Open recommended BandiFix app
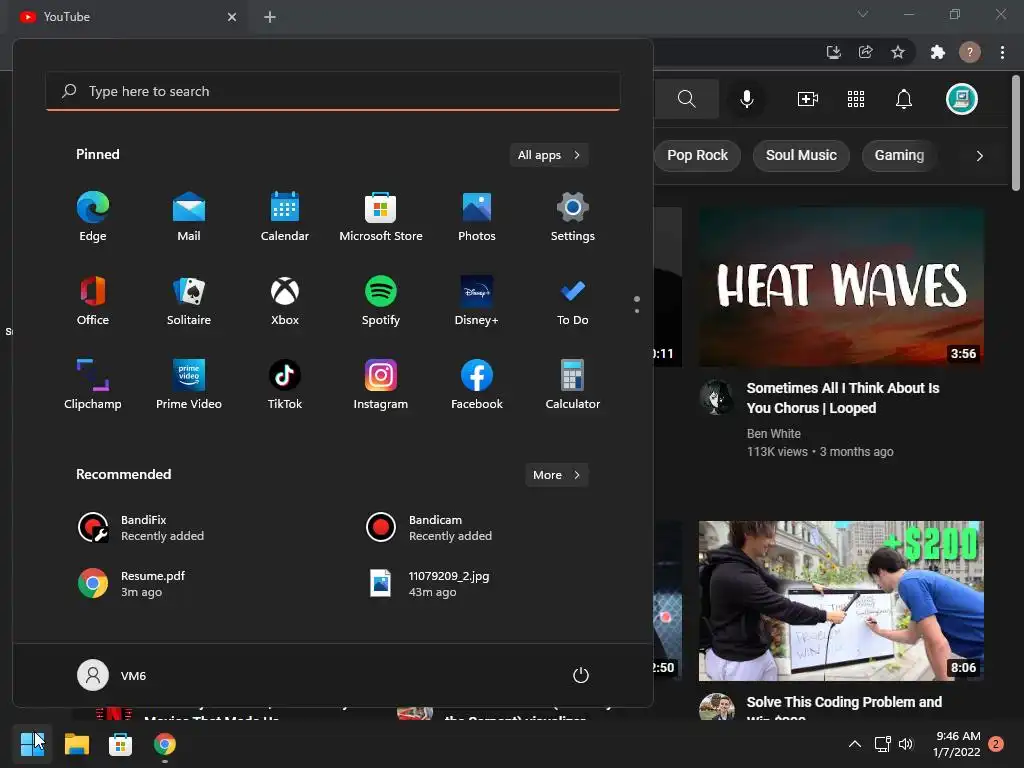Viewport: 1024px width, 768px height. [141, 528]
